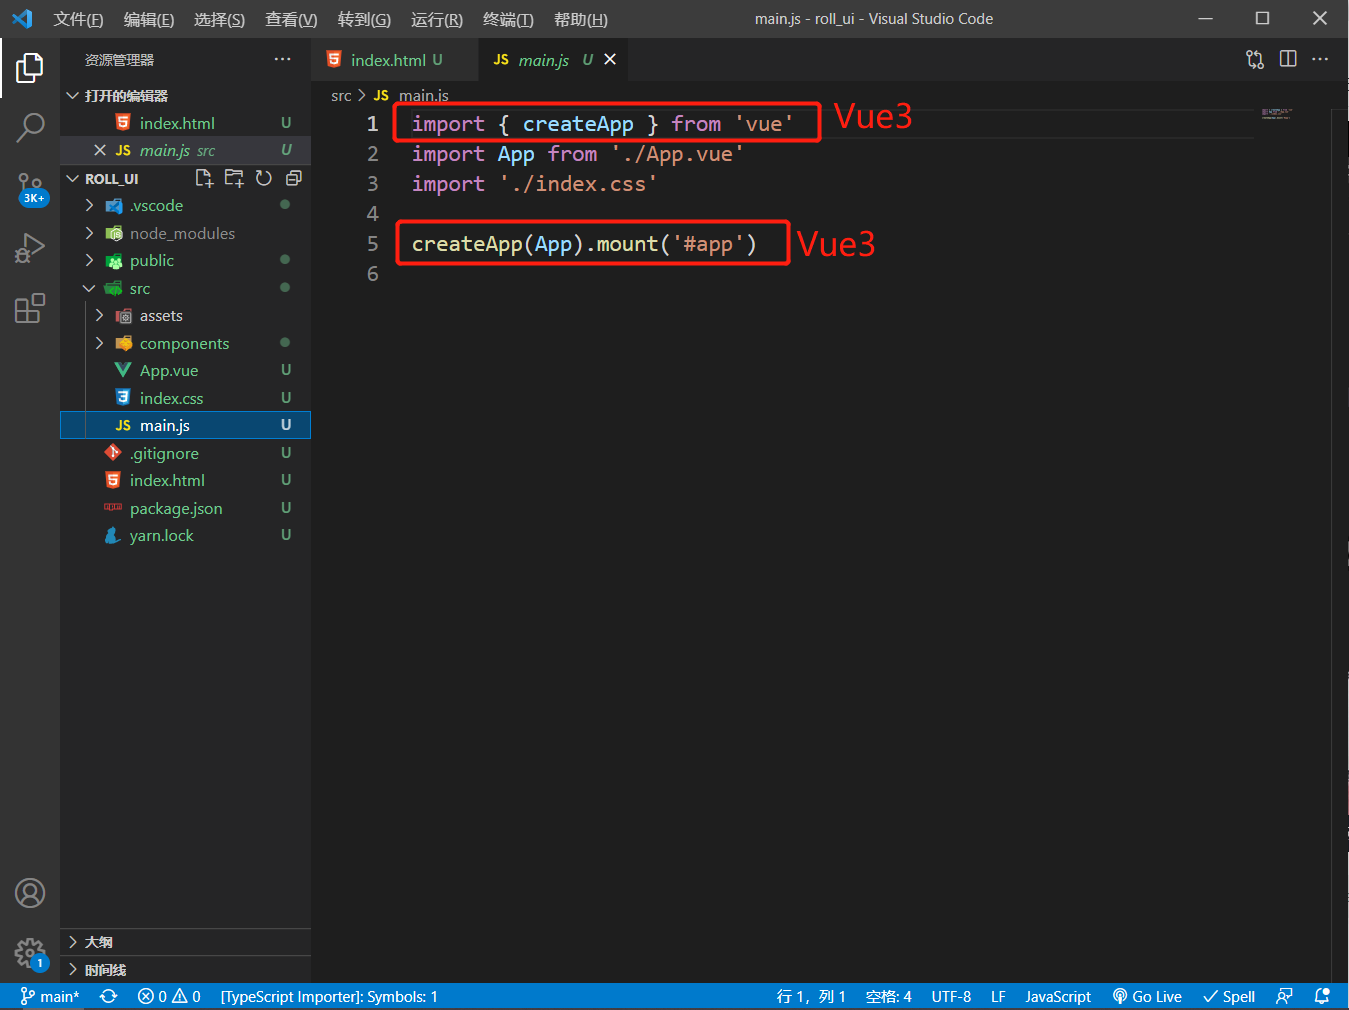Open the Accounts menu icon
The width and height of the screenshot is (1349, 1010).
pyautogui.click(x=30, y=893)
